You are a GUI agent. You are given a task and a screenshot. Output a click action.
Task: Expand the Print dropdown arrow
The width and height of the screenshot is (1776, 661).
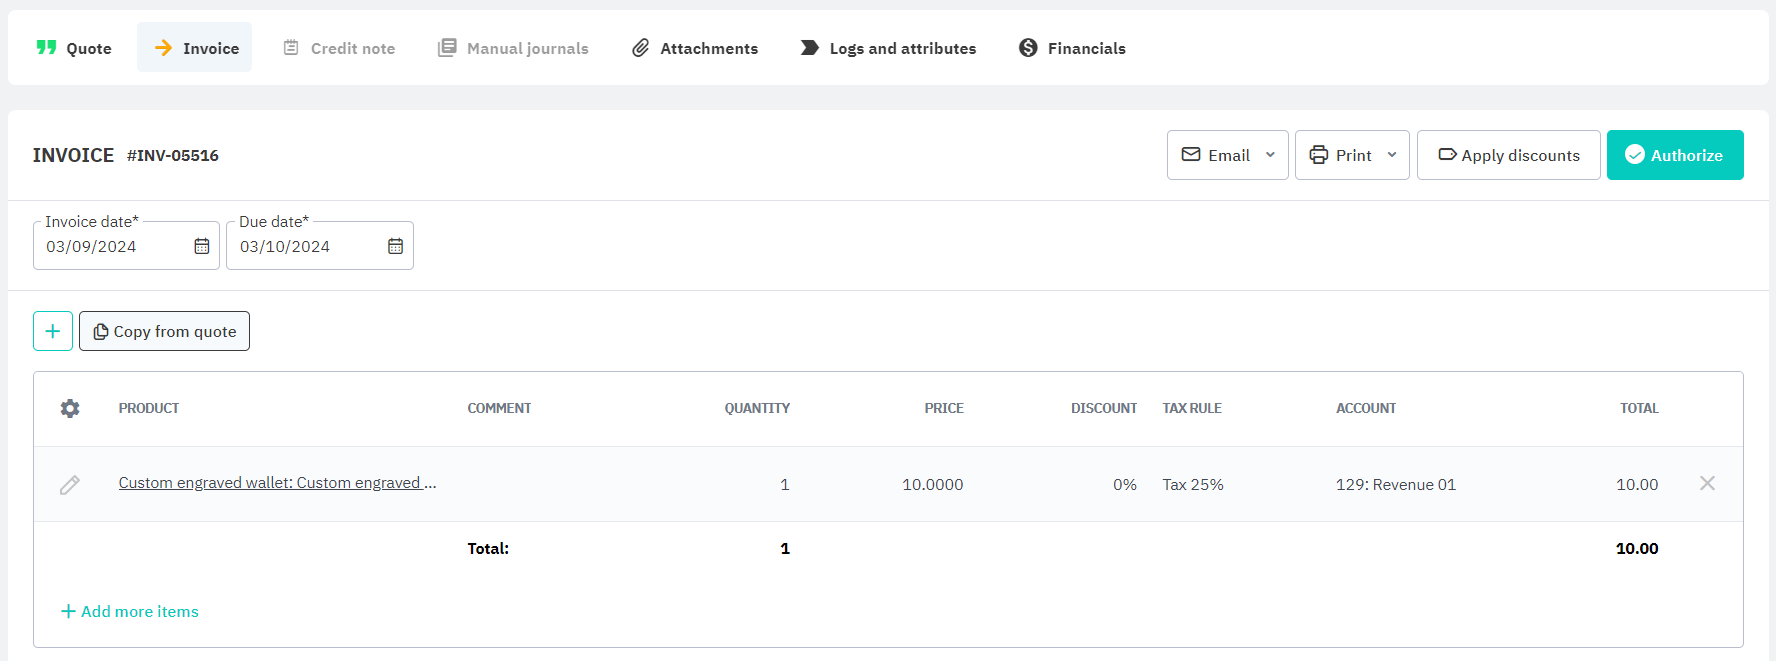tap(1391, 155)
